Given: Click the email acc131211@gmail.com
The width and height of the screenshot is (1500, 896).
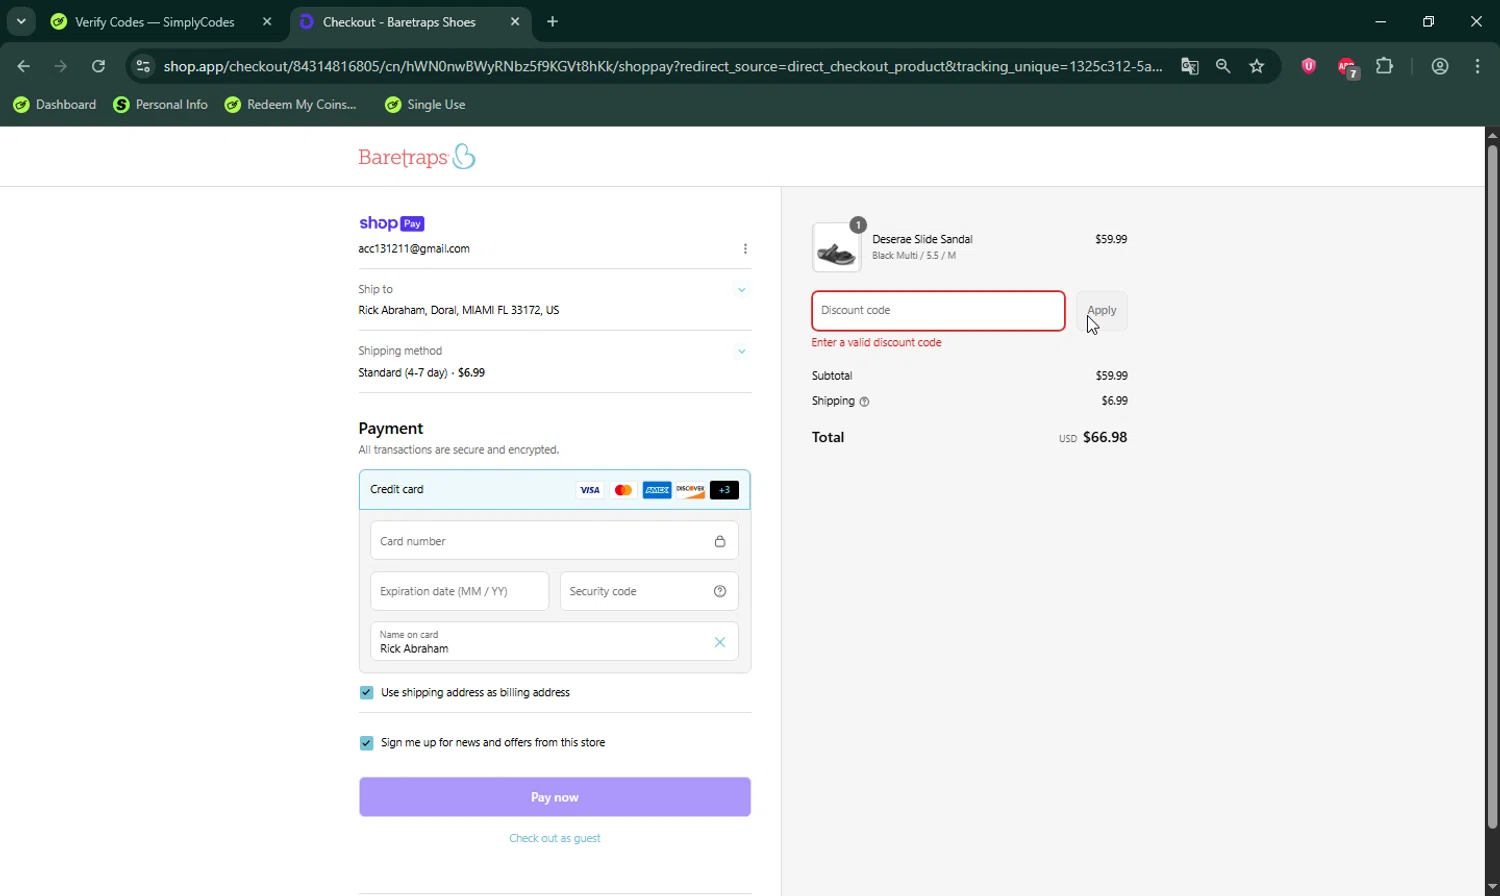Looking at the screenshot, I should point(414,249).
